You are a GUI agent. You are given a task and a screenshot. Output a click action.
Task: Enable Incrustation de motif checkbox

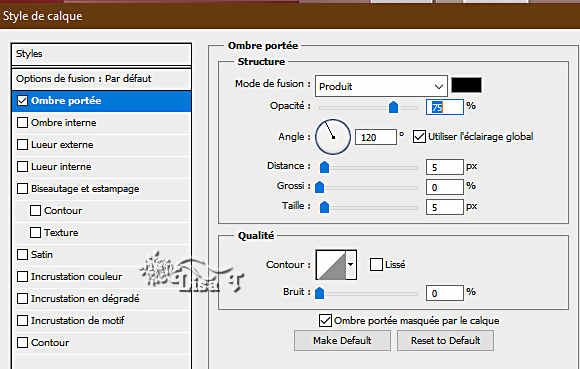[23, 321]
